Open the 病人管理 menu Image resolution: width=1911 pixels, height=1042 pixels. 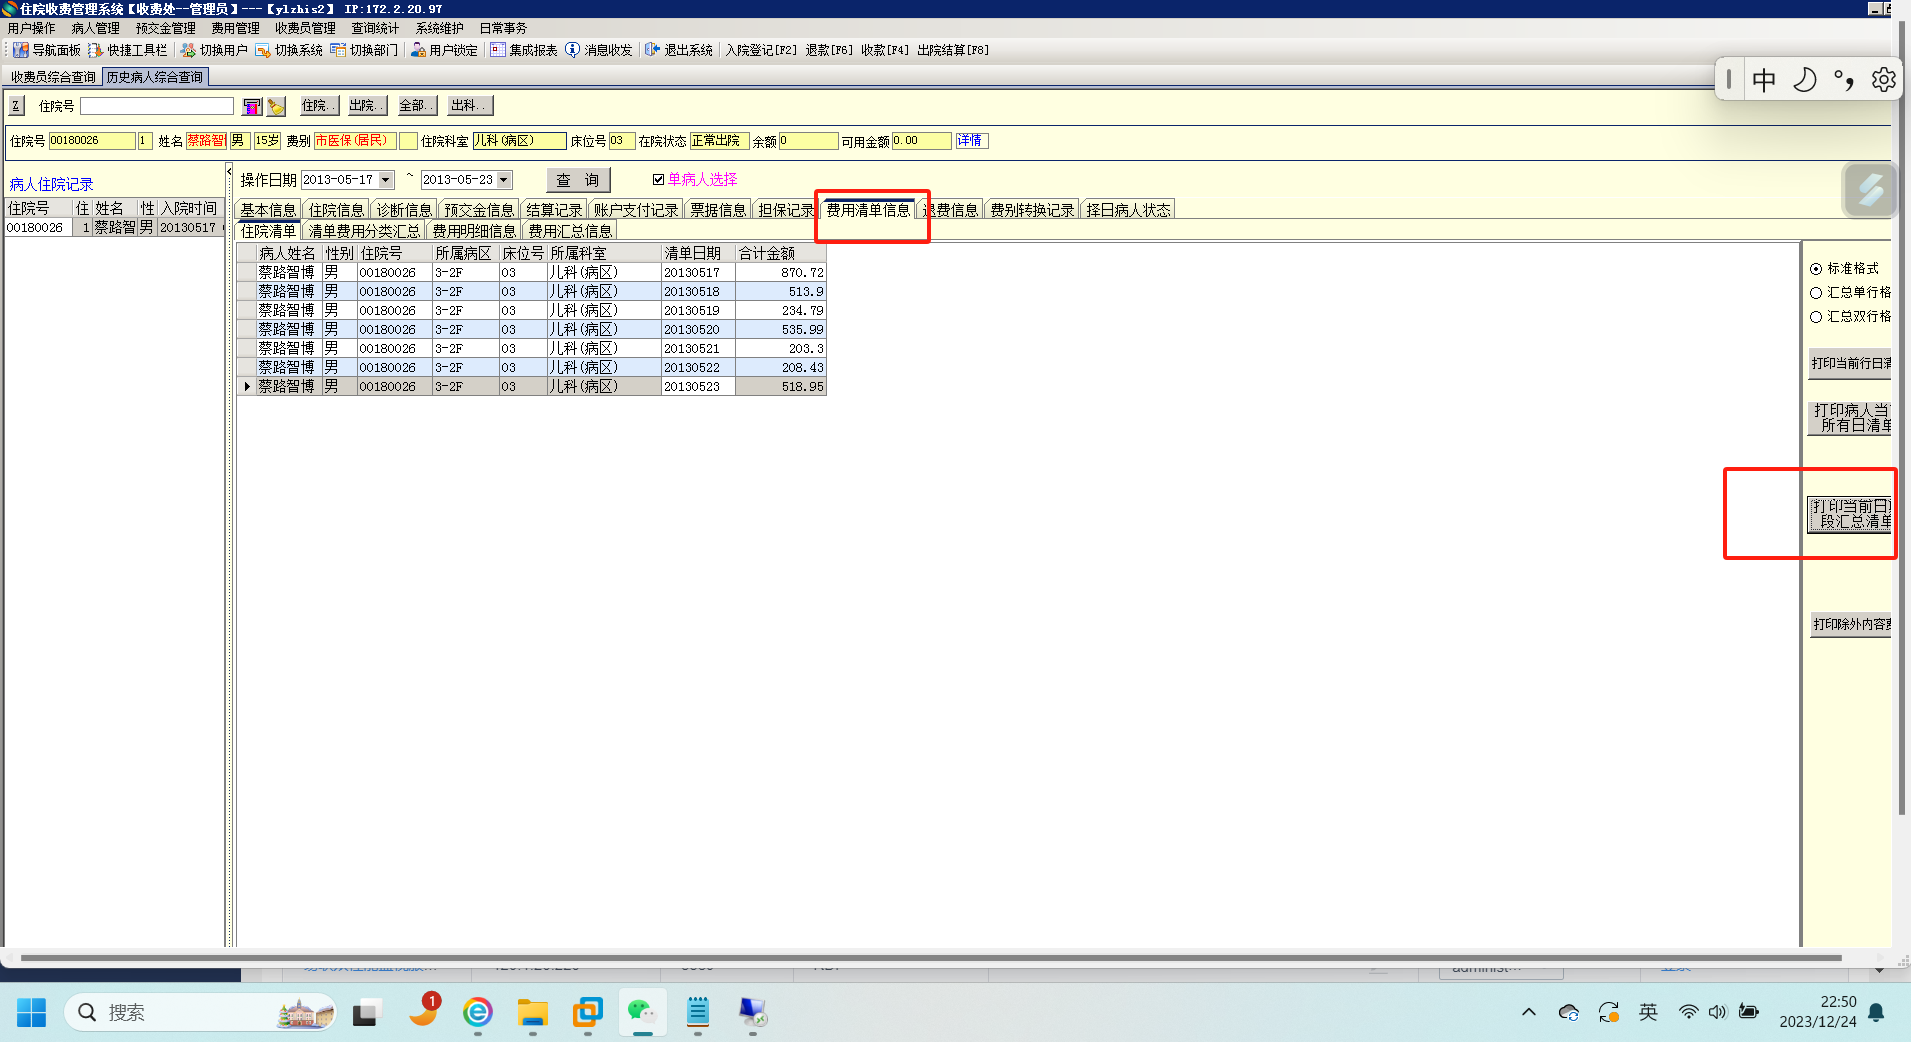pos(96,28)
